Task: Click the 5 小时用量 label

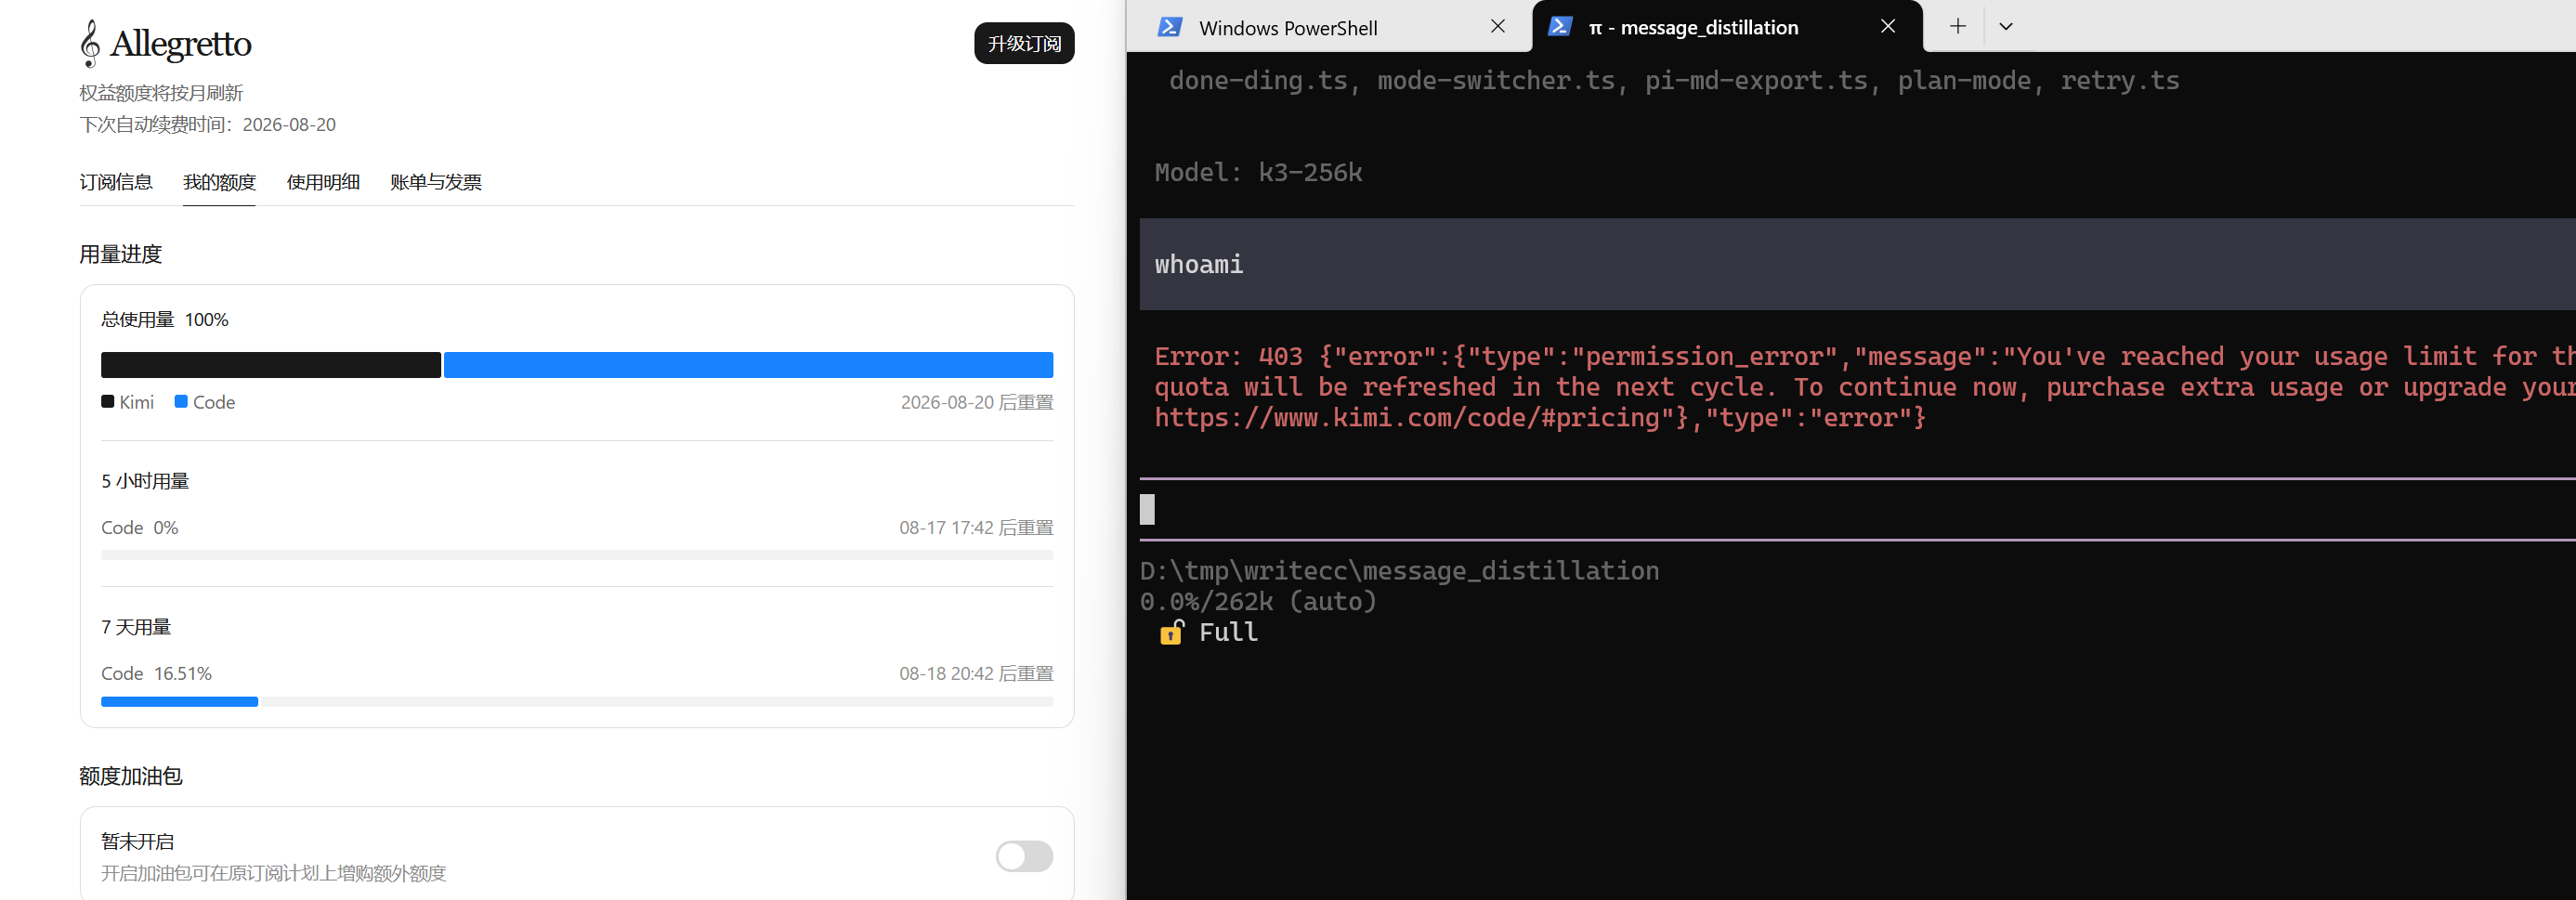Action: point(145,481)
